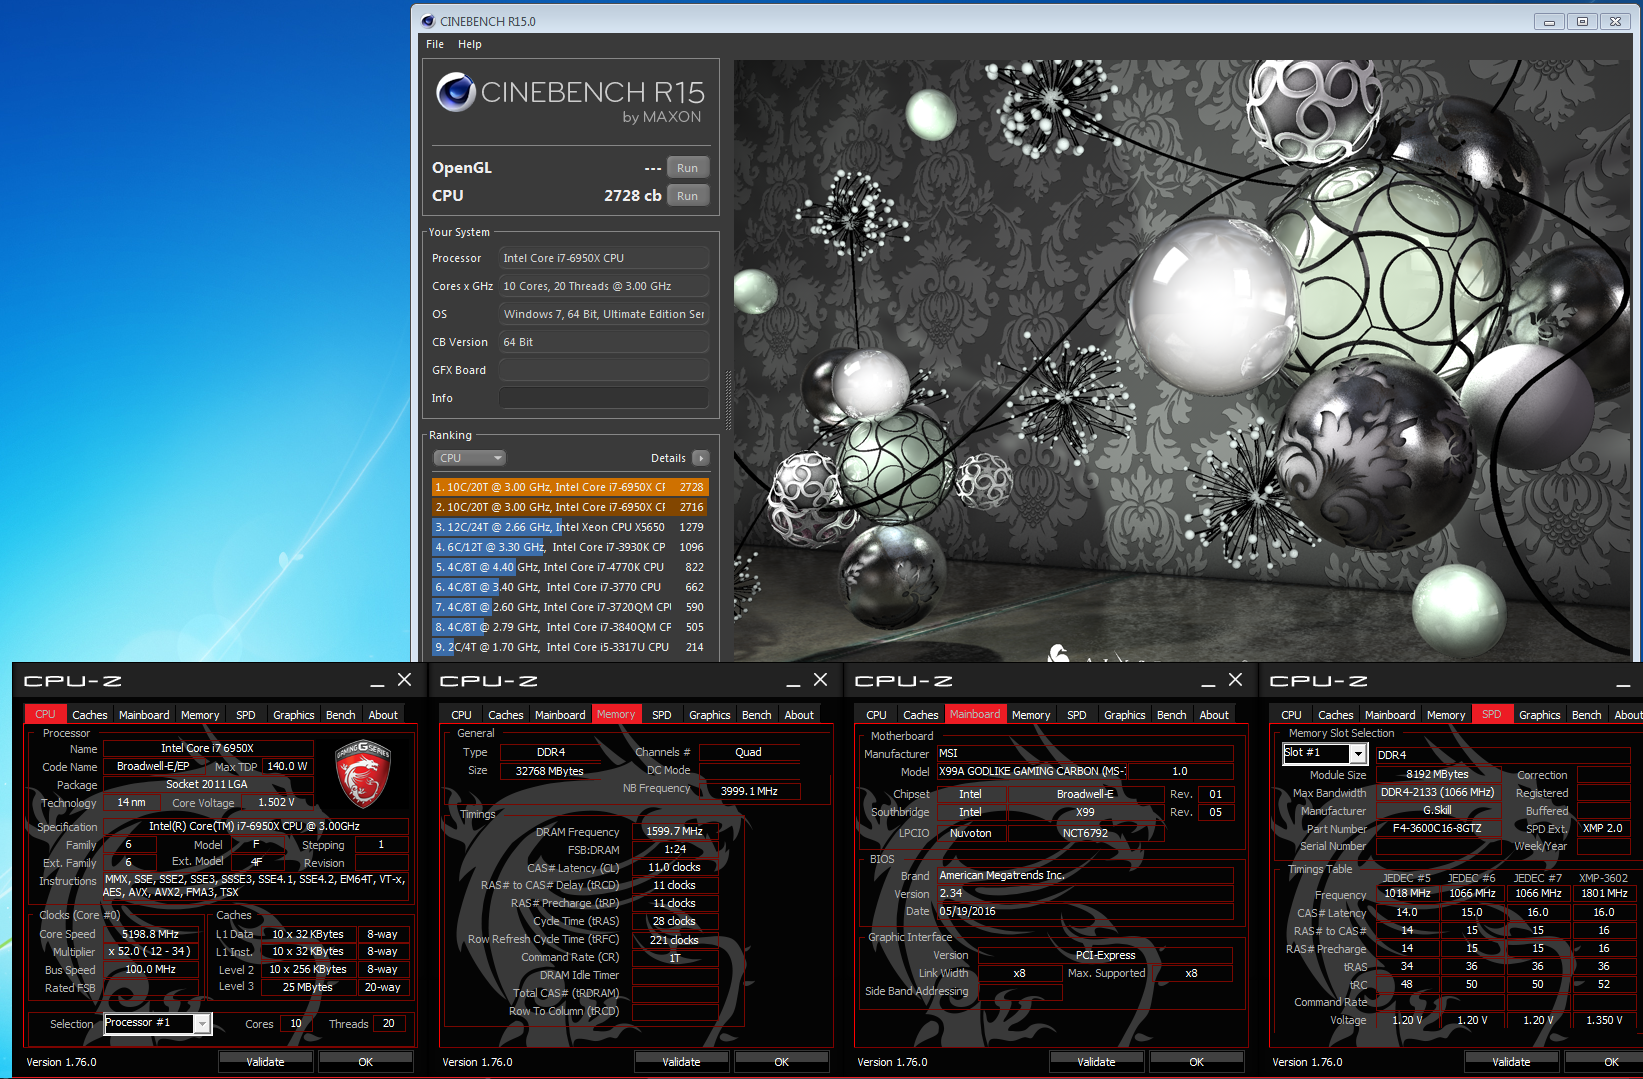Open the Slot #1 memory slot dropdown
This screenshot has width=1643, height=1079.
click(1358, 753)
